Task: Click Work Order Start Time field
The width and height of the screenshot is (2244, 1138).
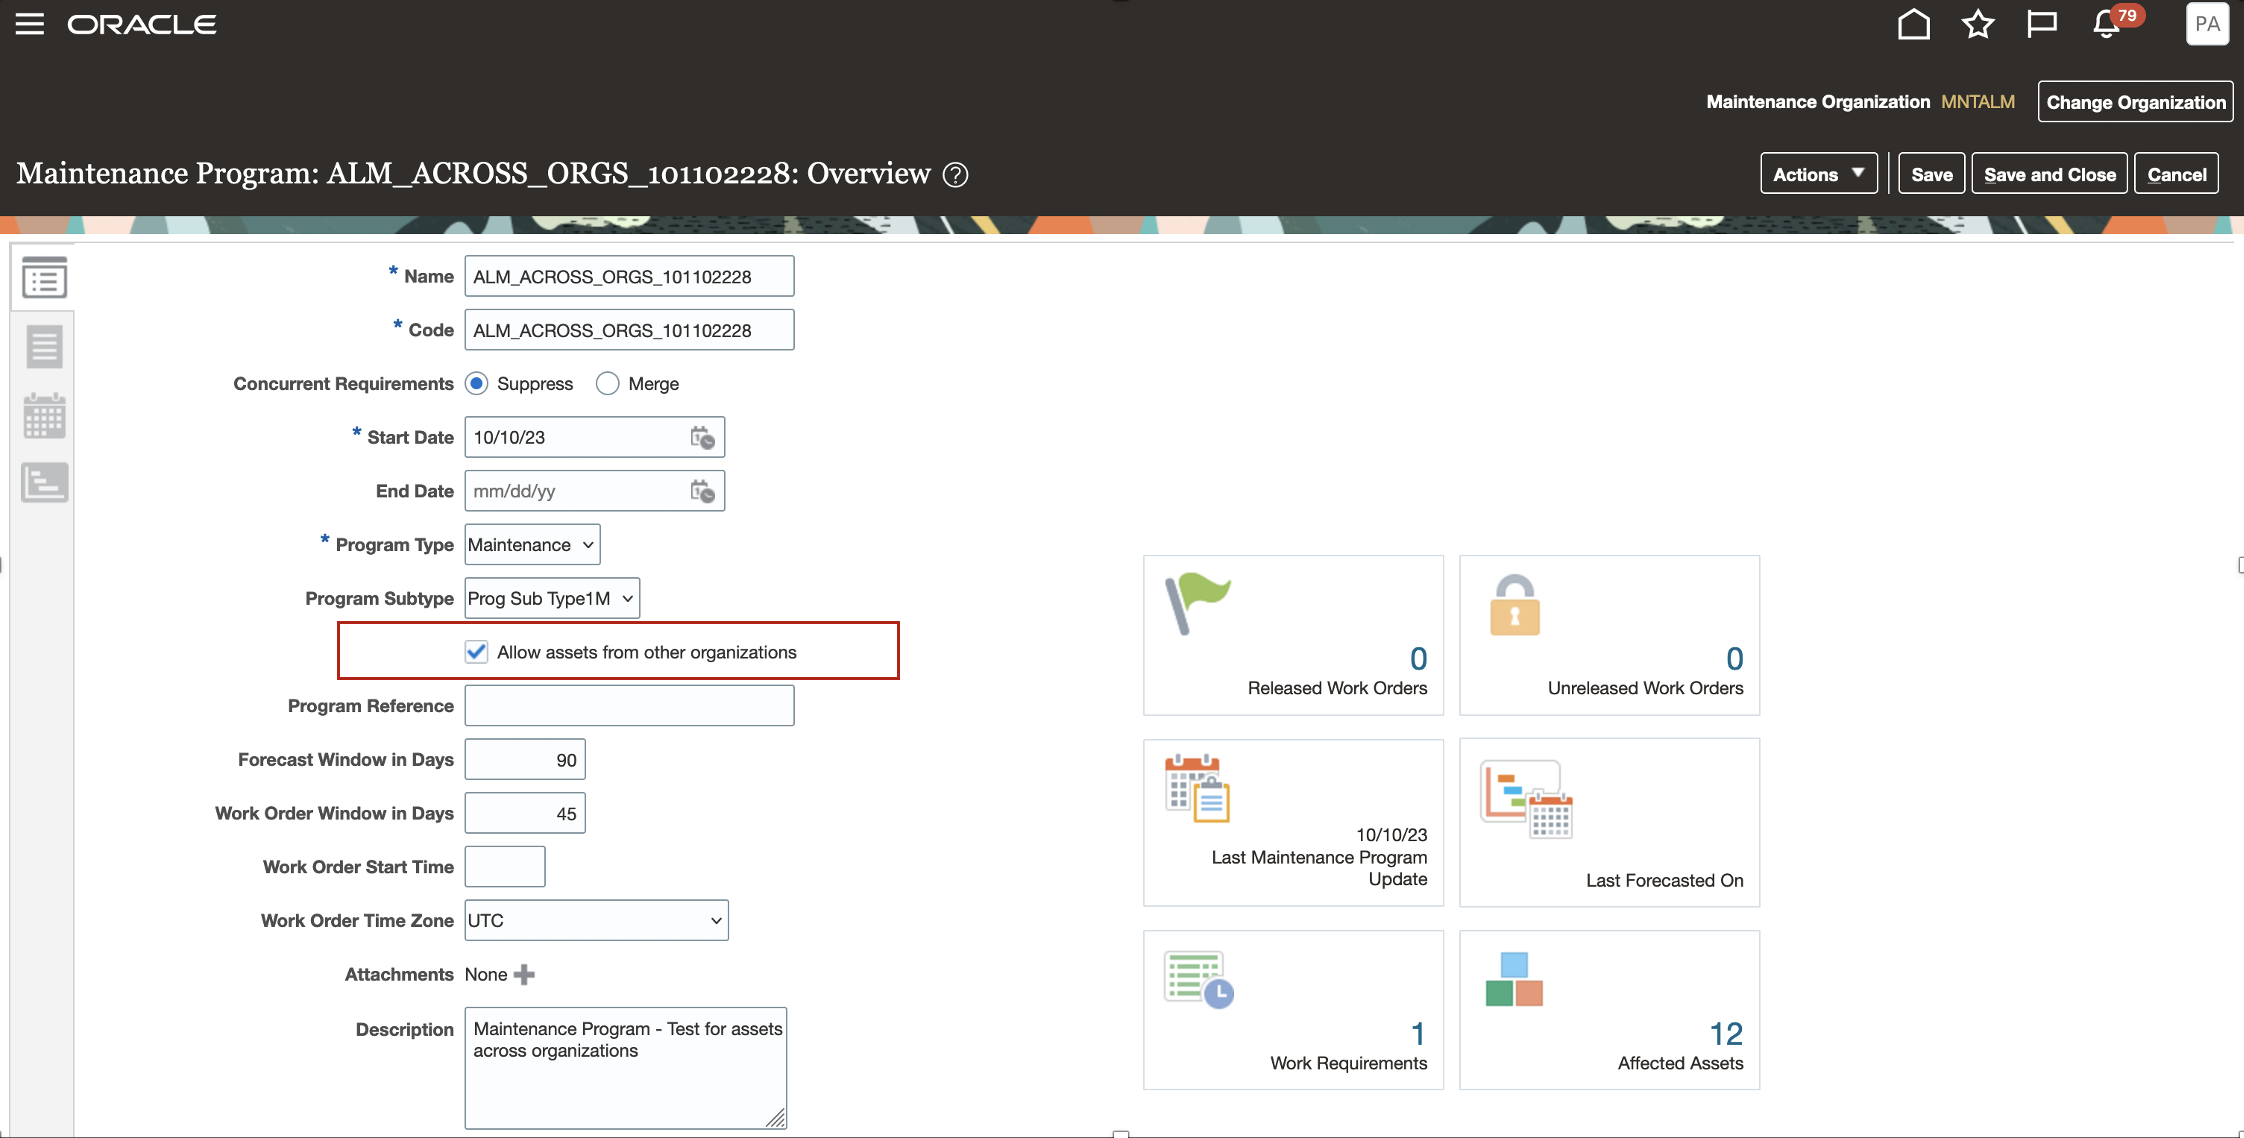Action: click(505, 867)
